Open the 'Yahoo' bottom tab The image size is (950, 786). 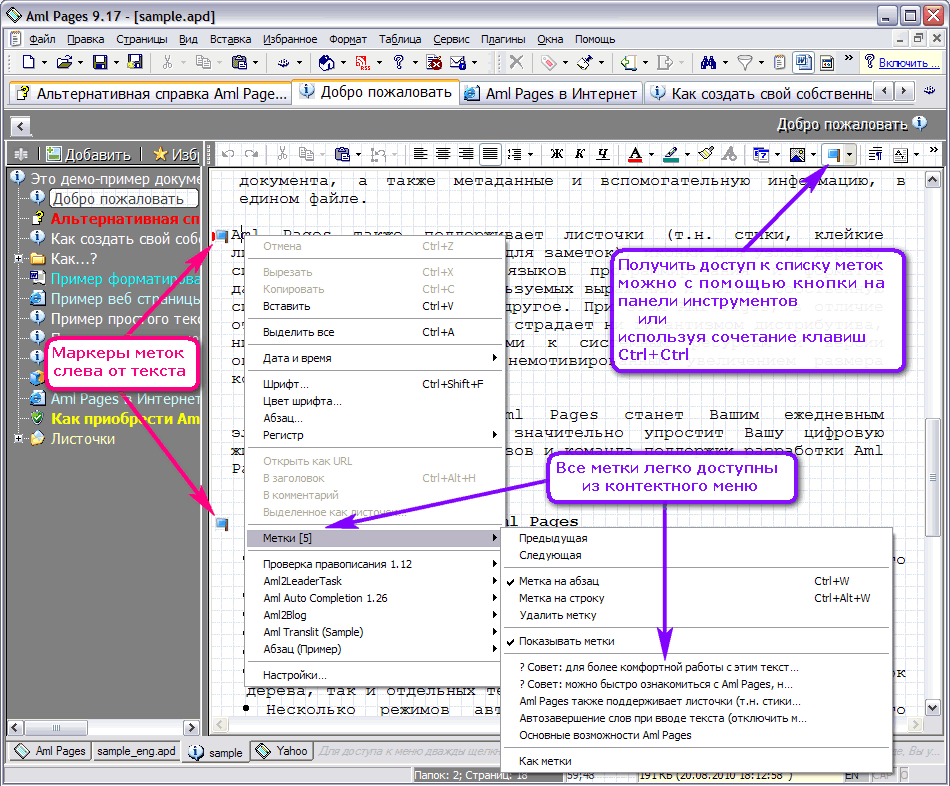point(282,751)
